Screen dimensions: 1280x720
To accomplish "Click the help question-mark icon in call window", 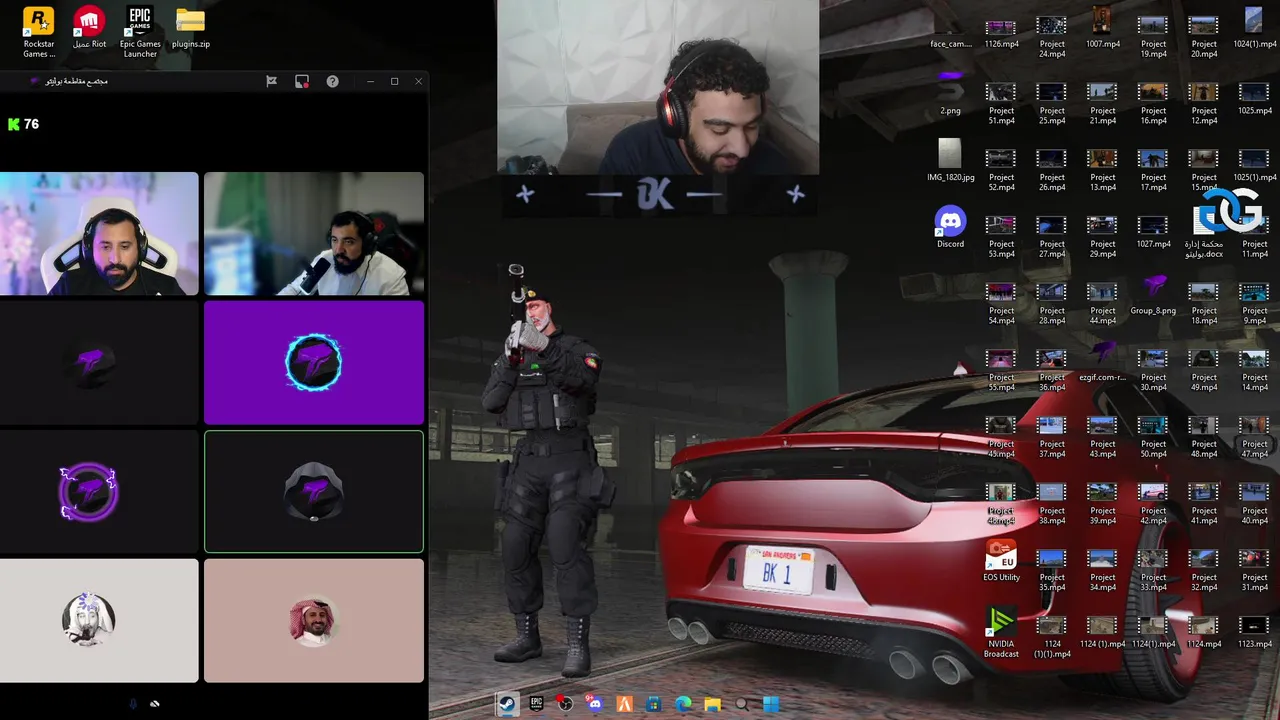I will (332, 81).
